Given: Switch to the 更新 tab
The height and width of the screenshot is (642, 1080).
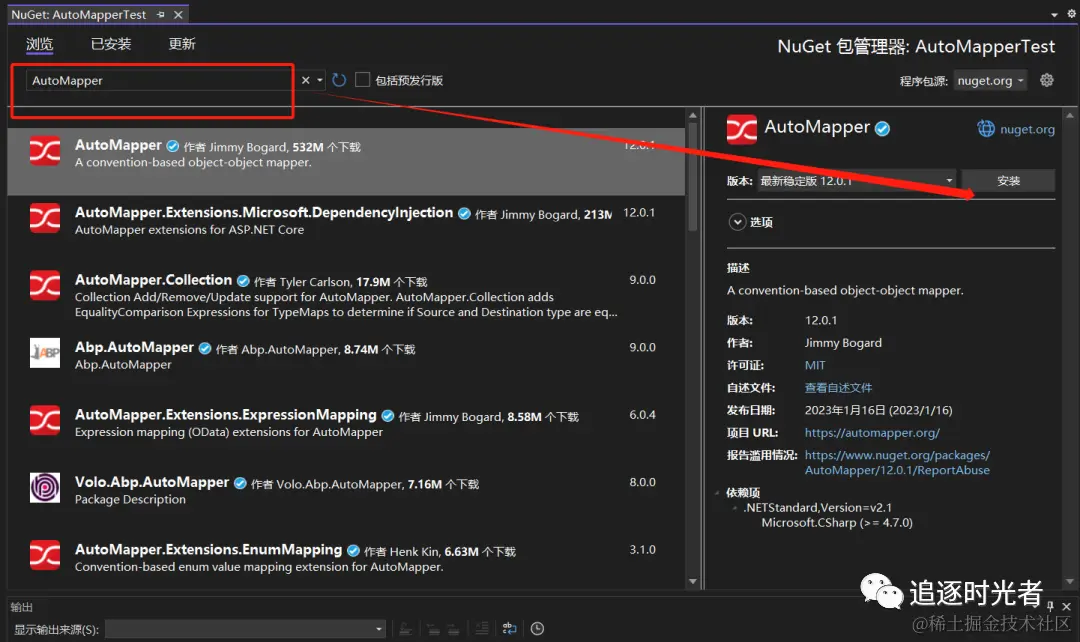Looking at the screenshot, I should pyautogui.click(x=182, y=44).
